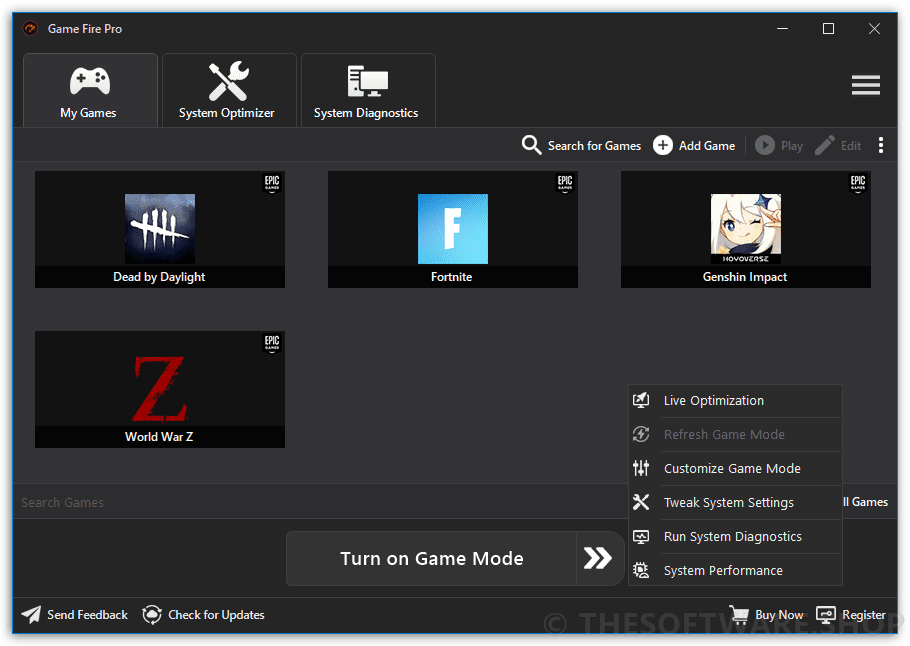Viewport: 910px width, 646px height.
Task: Click the Edit pencil icon
Action: pos(825,145)
